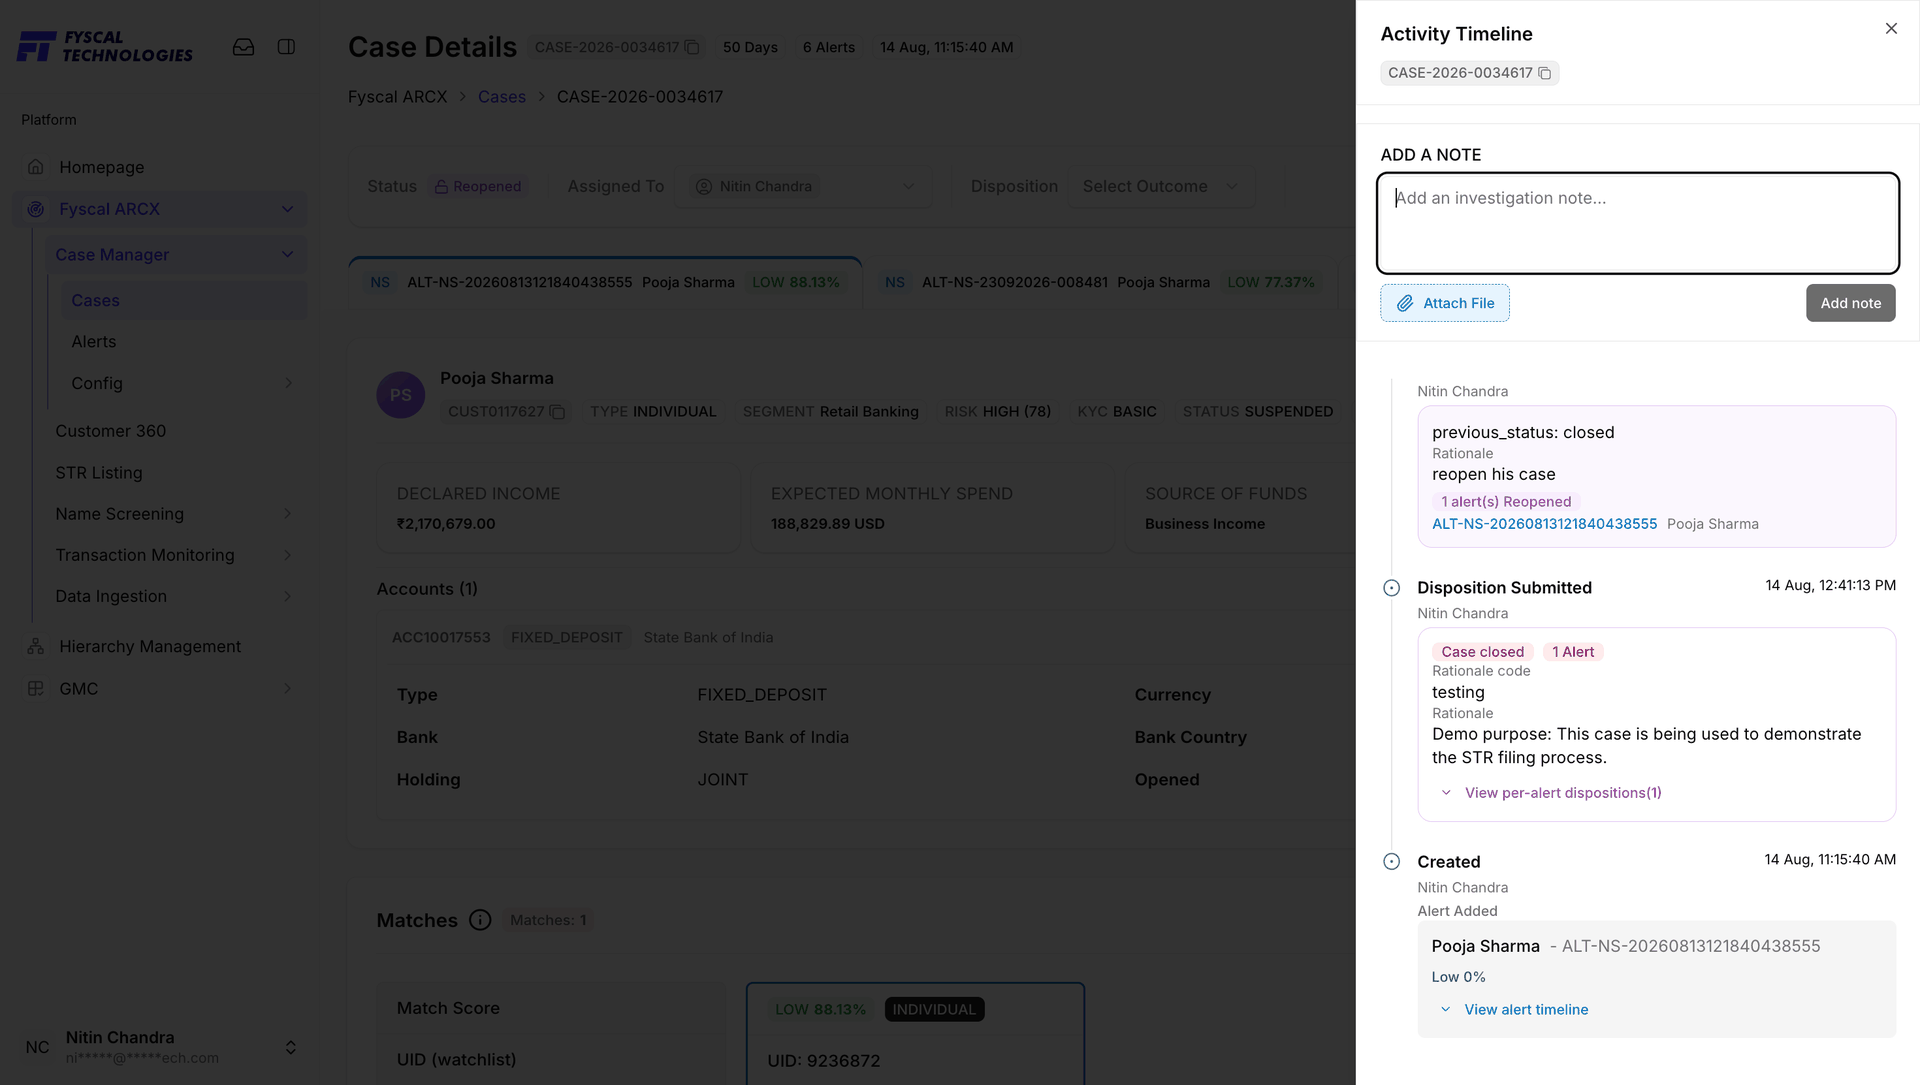The image size is (1920, 1085).
Task: Click the Homepage house icon
Action: [36, 167]
